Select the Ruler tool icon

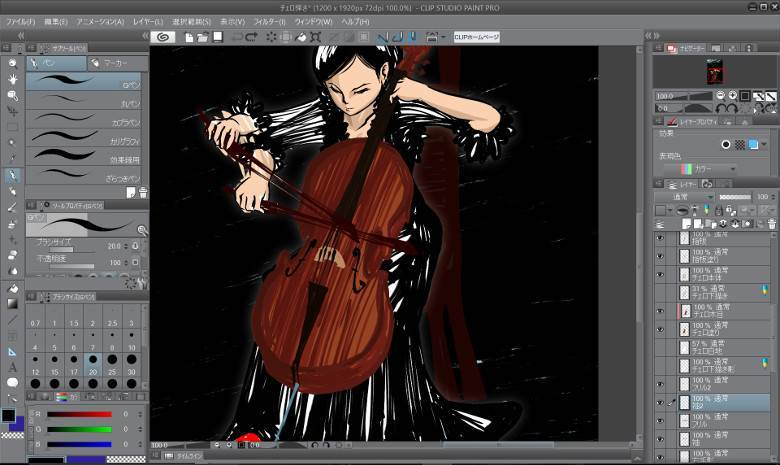(x=12, y=351)
